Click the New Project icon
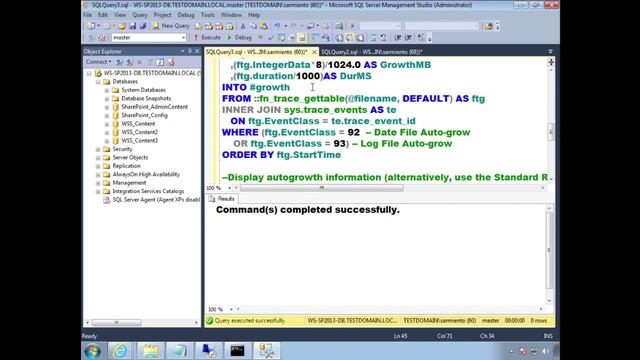This screenshot has width=640, height=360. (91, 26)
